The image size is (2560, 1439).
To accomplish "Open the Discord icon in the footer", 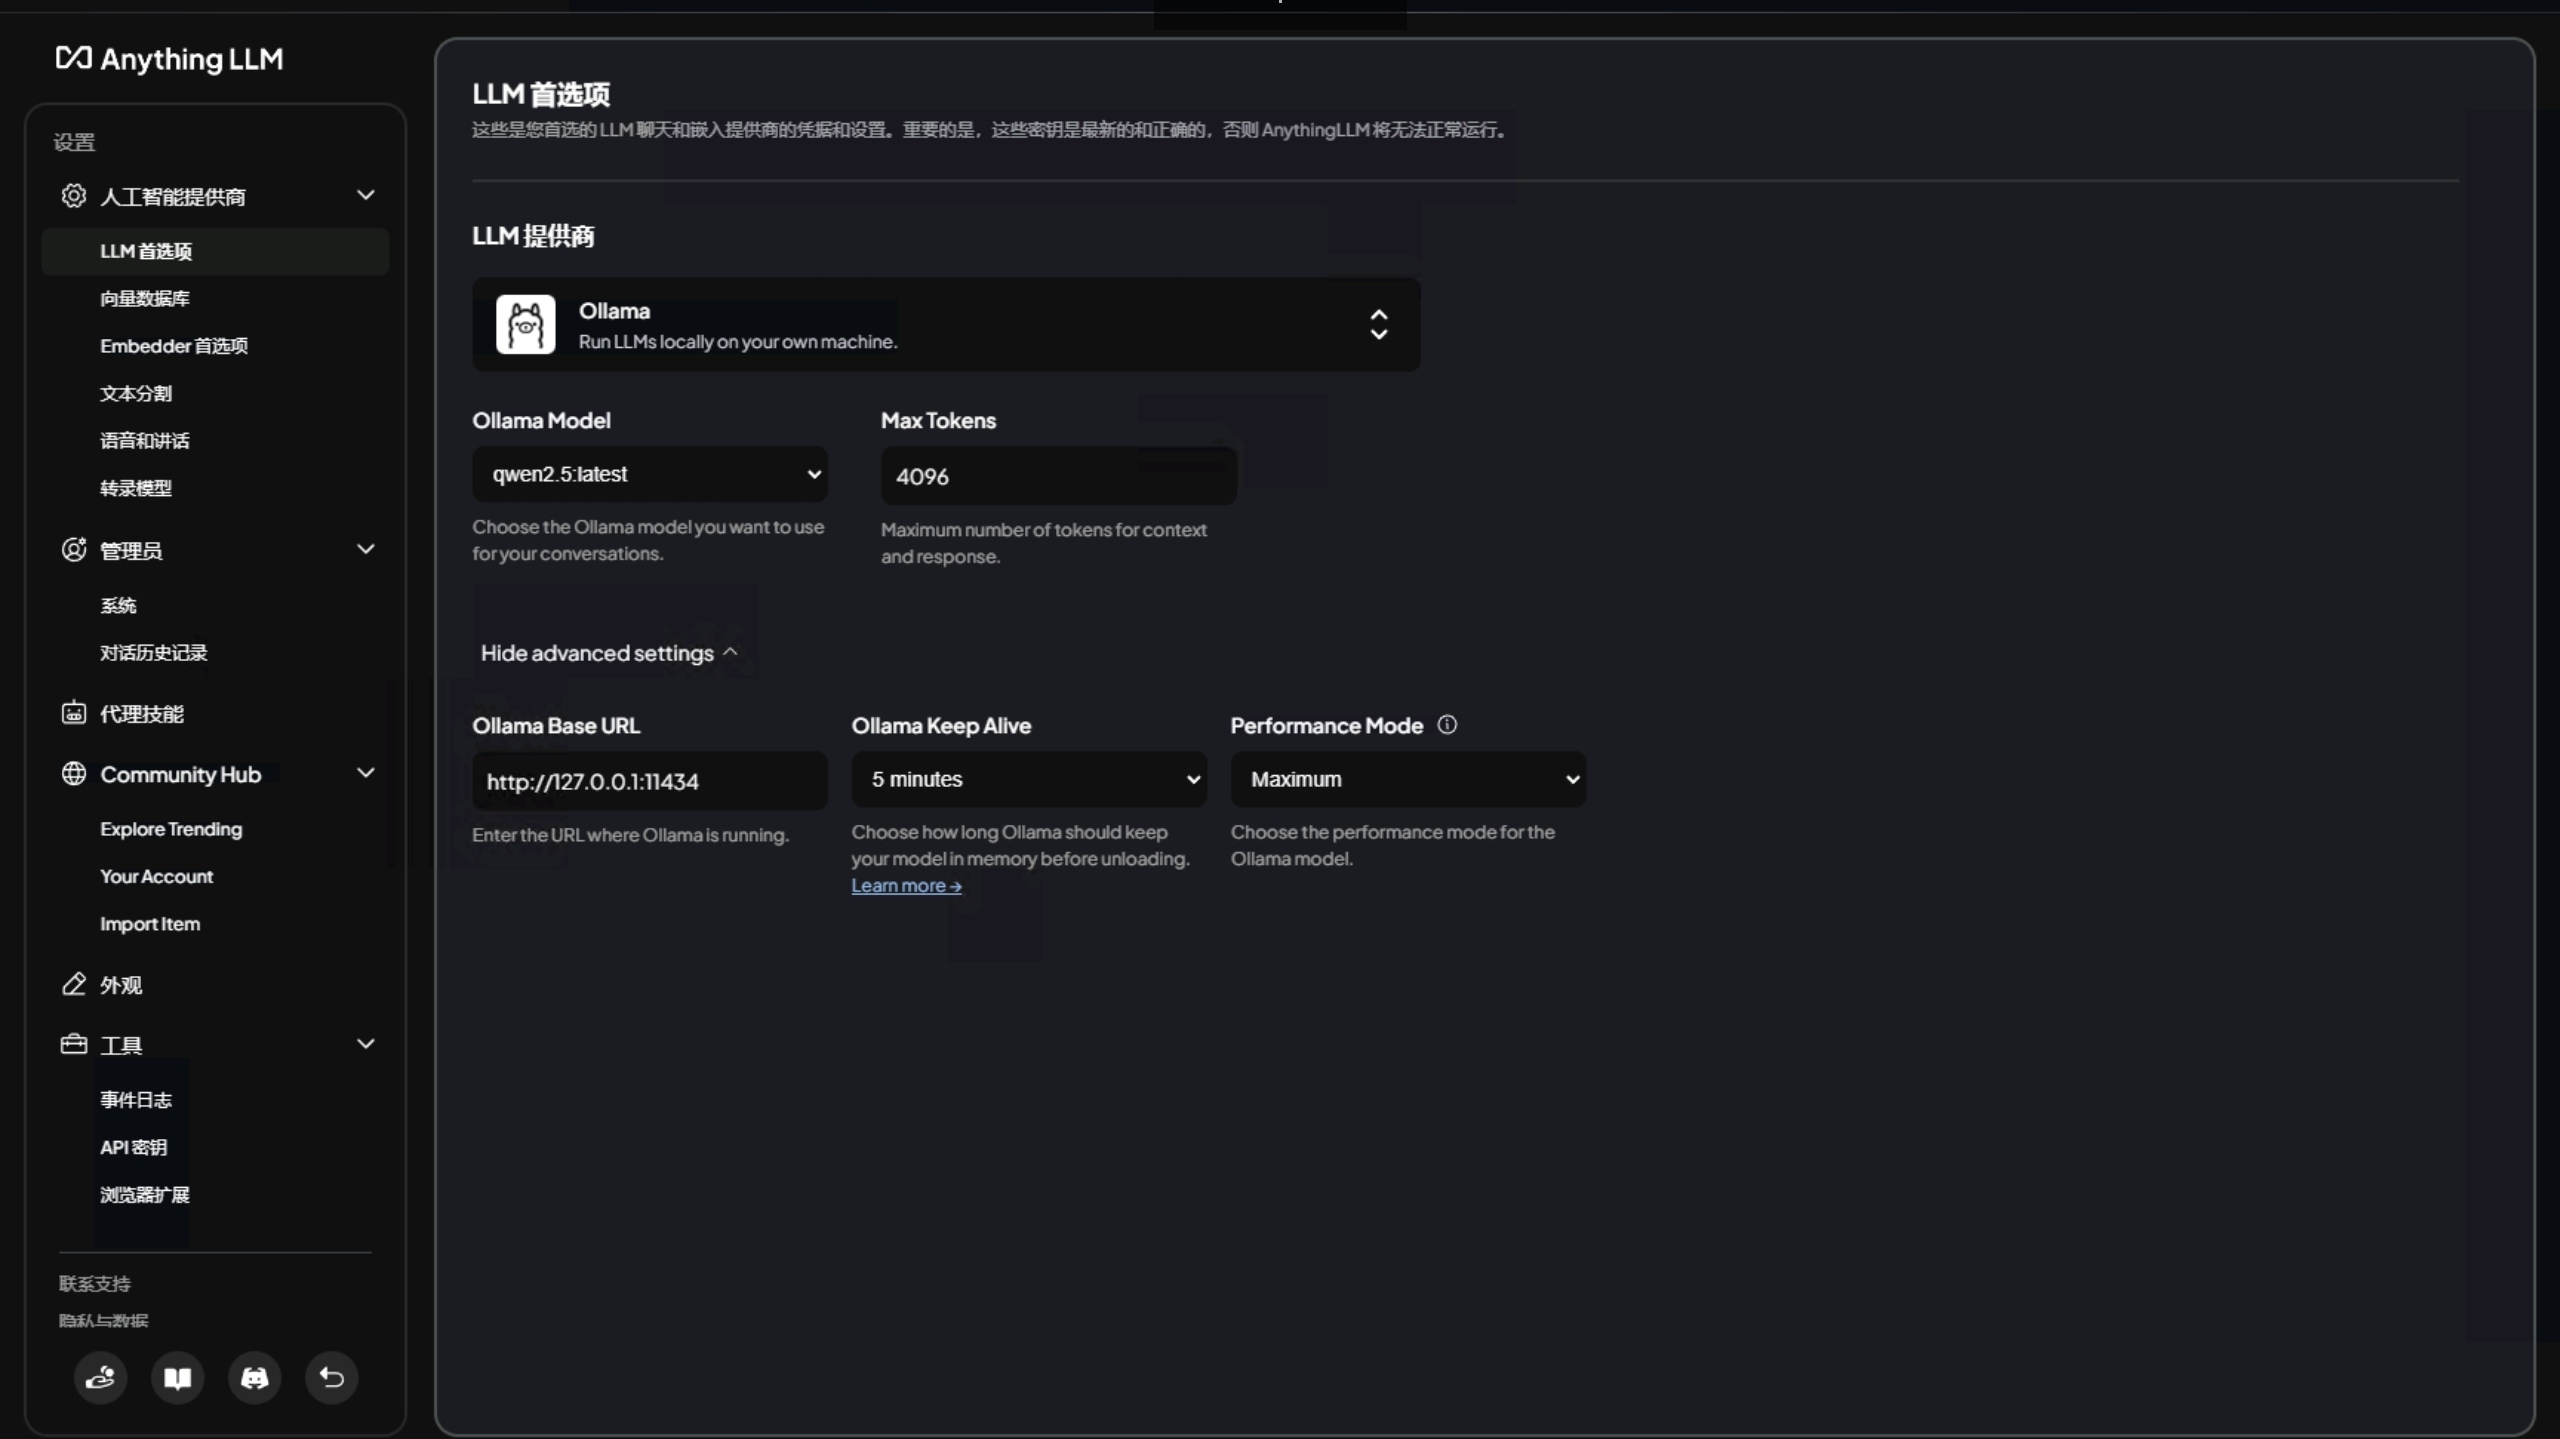I will [254, 1378].
